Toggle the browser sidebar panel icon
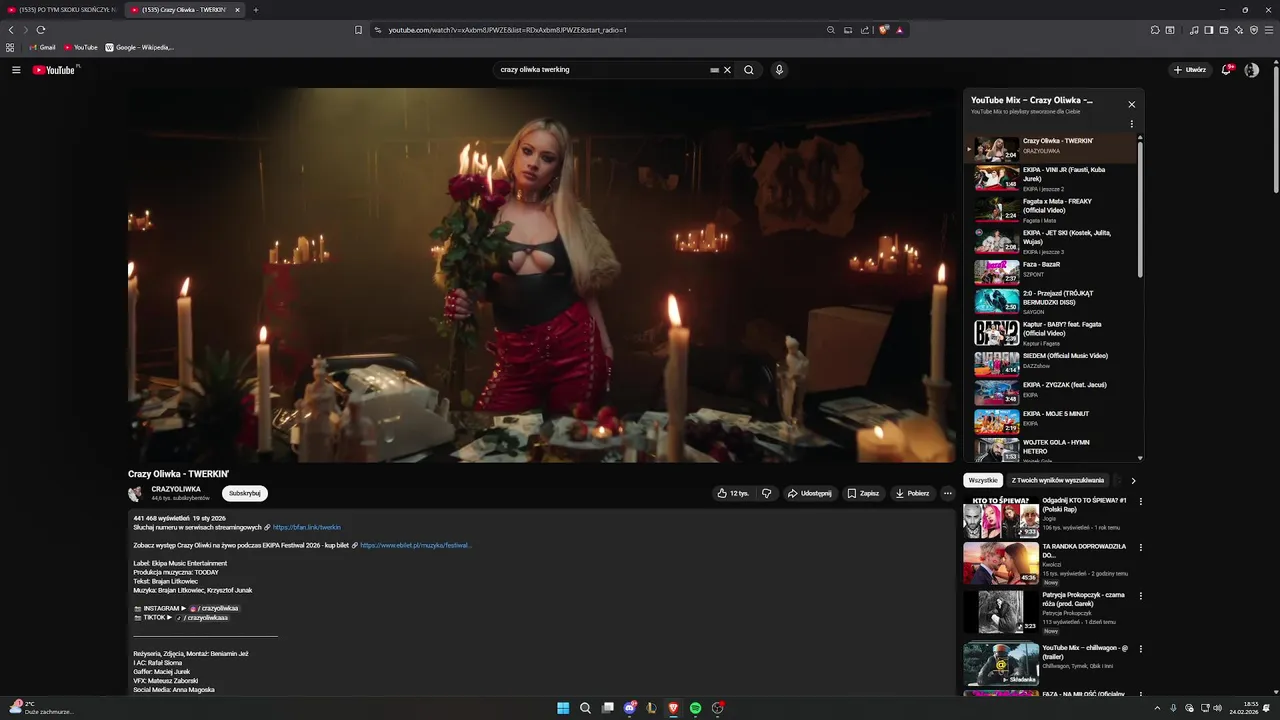This screenshot has width=1280, height=720. [x=1209, y=30]
